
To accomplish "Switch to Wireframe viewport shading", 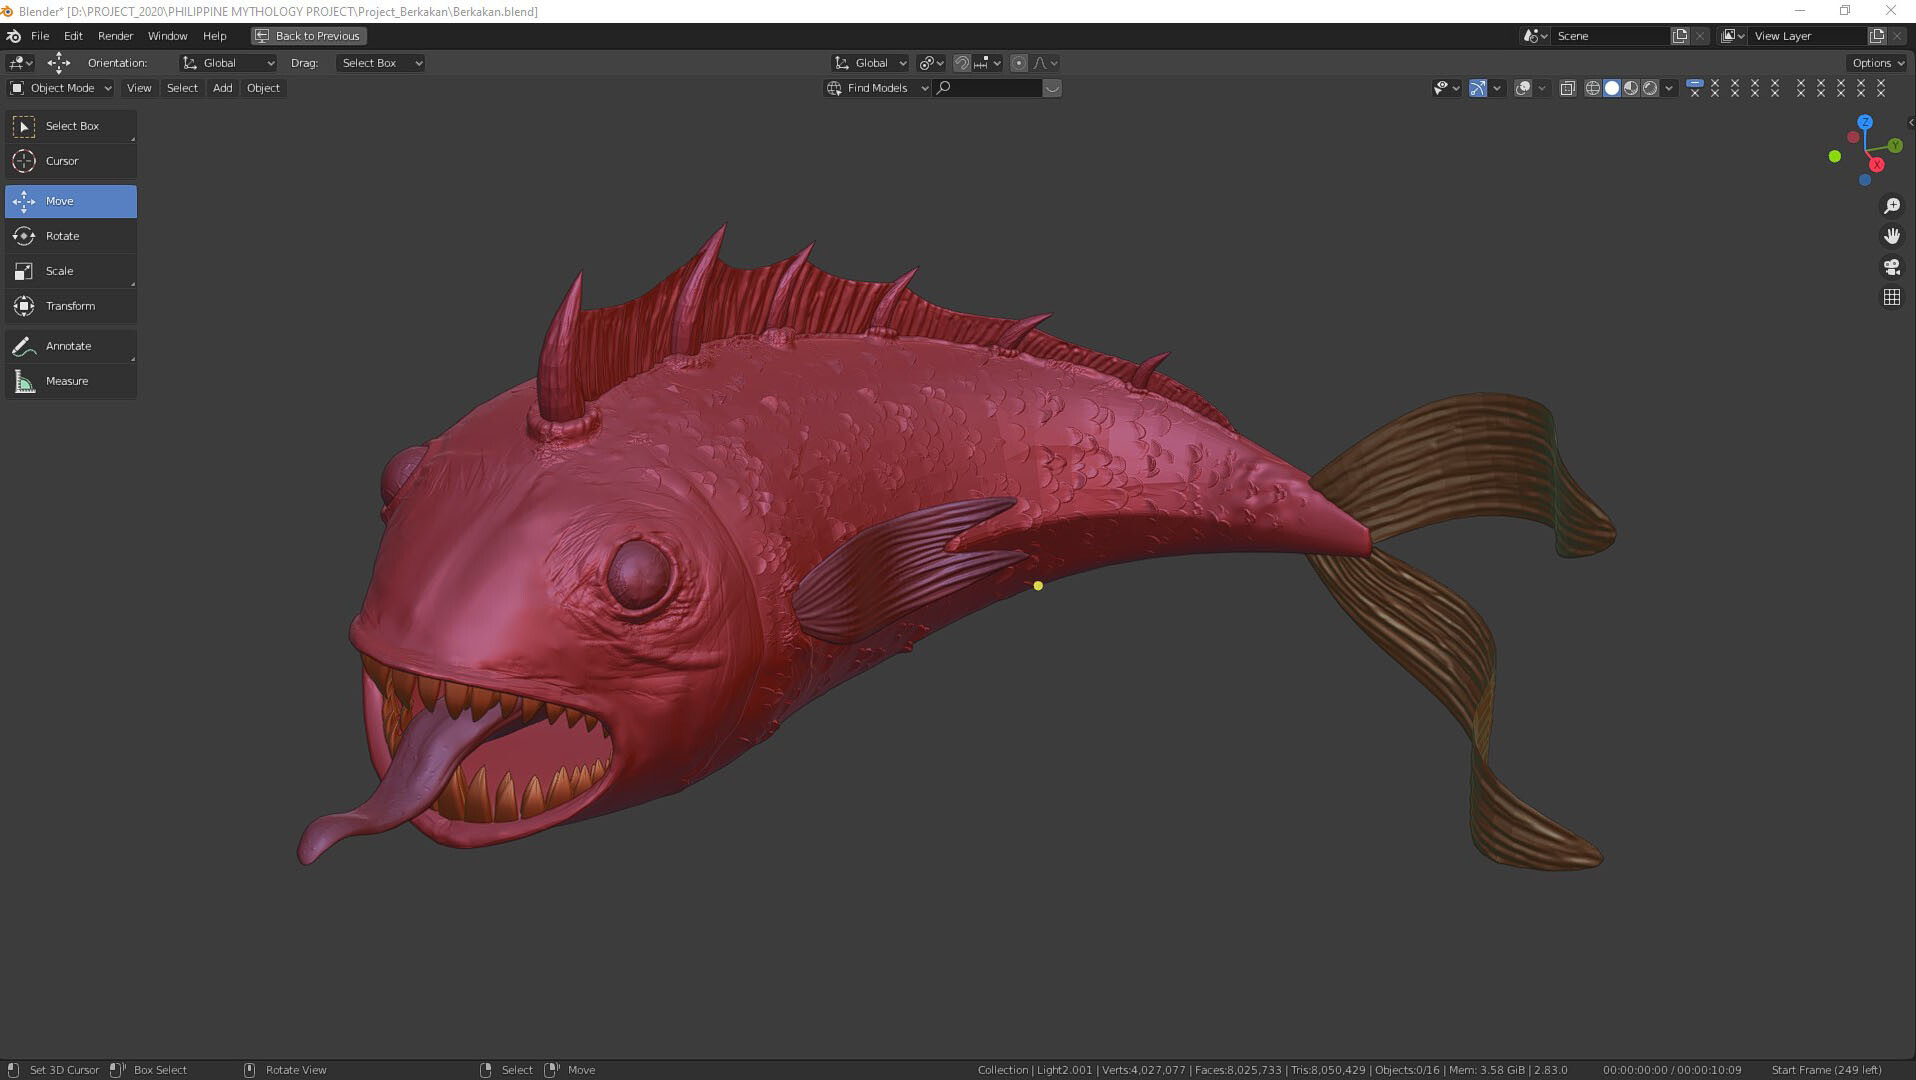I will click(1592, 88).
